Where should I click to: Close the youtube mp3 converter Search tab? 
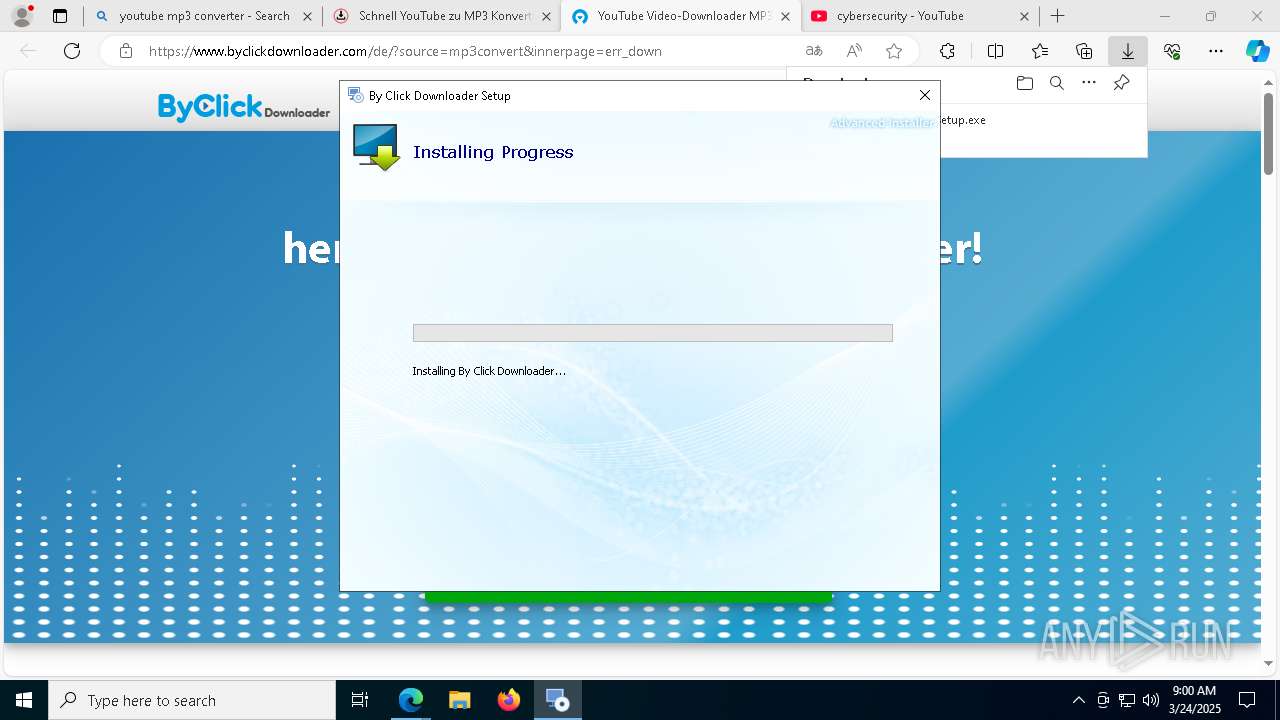(307, 16)
